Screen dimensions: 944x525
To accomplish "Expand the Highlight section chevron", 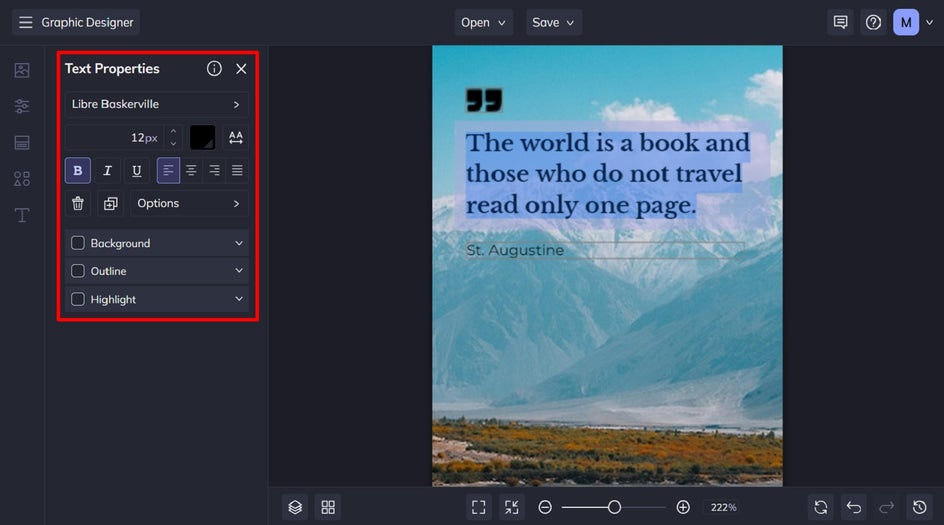I will pyautogui.click(x=239, y=299).
